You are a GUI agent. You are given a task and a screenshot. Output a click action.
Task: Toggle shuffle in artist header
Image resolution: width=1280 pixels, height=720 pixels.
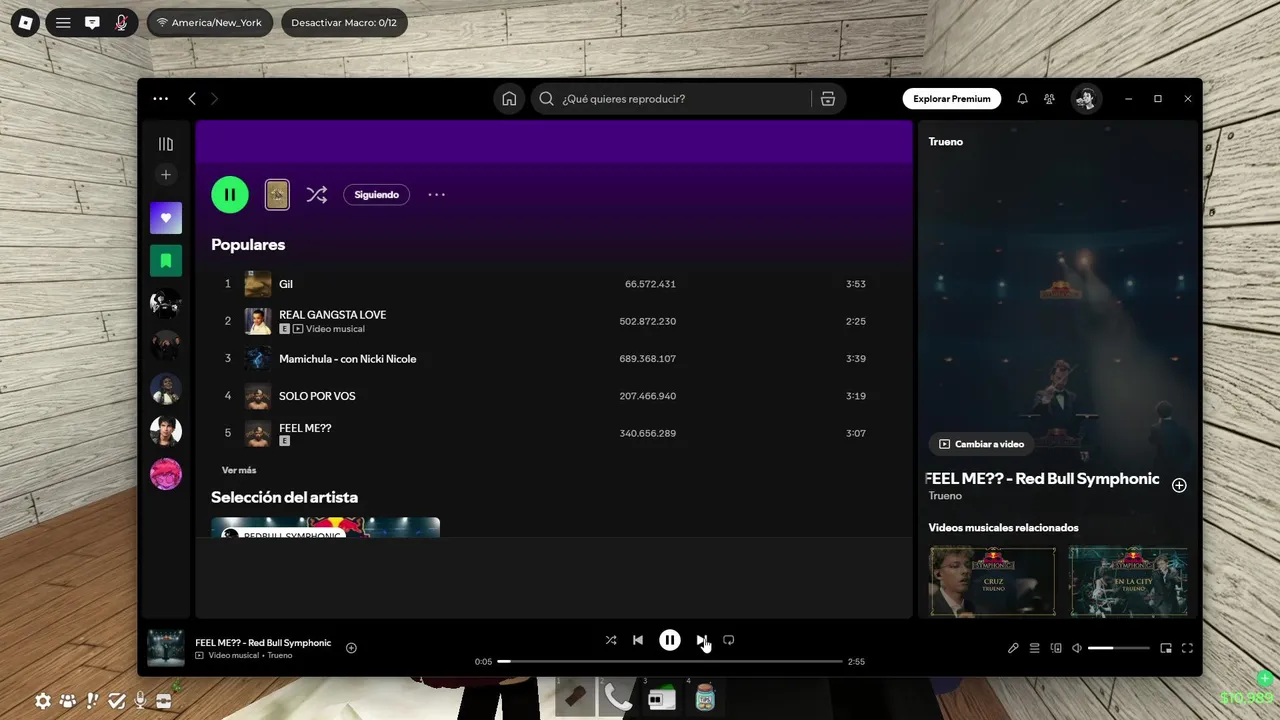(x=317, y=195)
